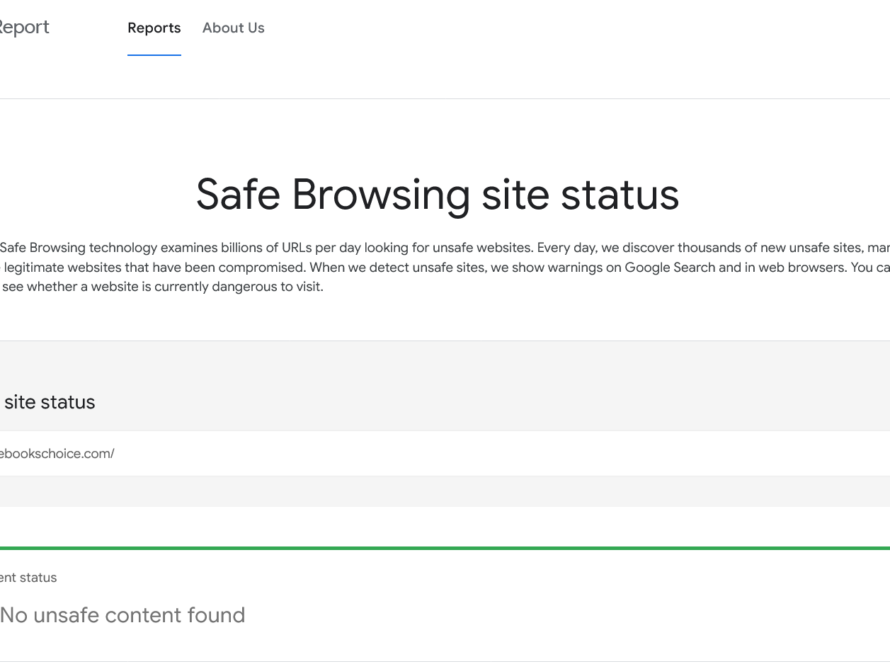Click the blue underline below Reports
This screenshot has width=890, height=664.
point(153,55)
